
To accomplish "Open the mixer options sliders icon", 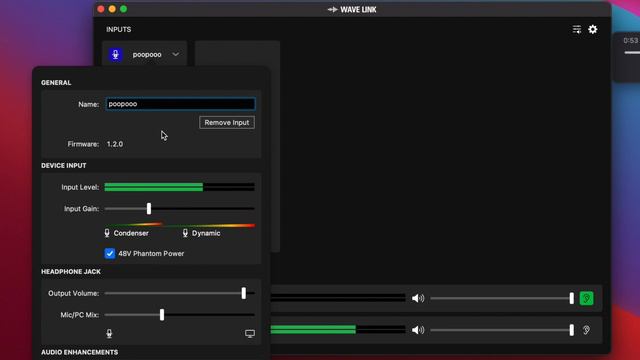I will point(577,29).
